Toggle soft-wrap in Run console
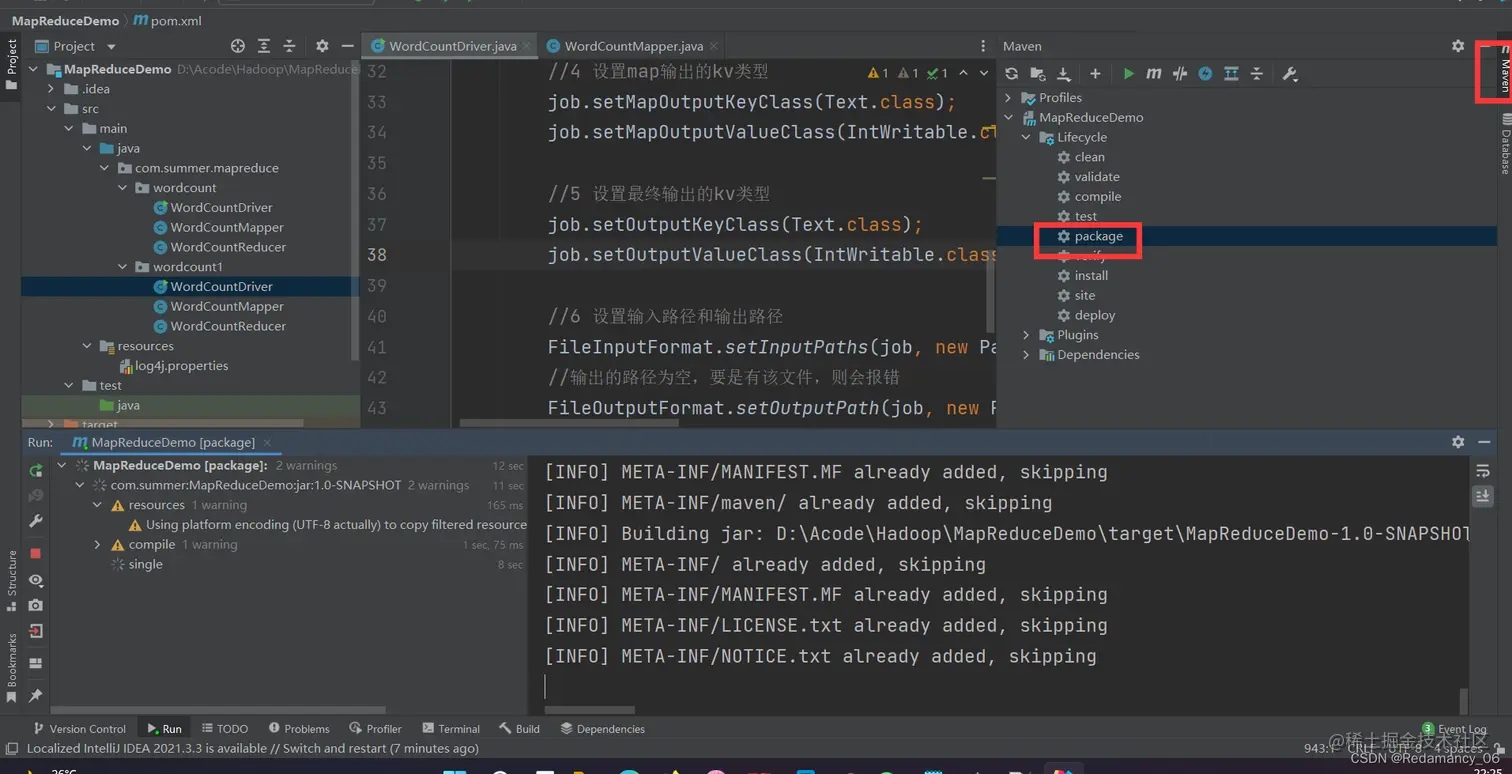The width and height of the screenshot is (1512, 774). (1483, 471)
